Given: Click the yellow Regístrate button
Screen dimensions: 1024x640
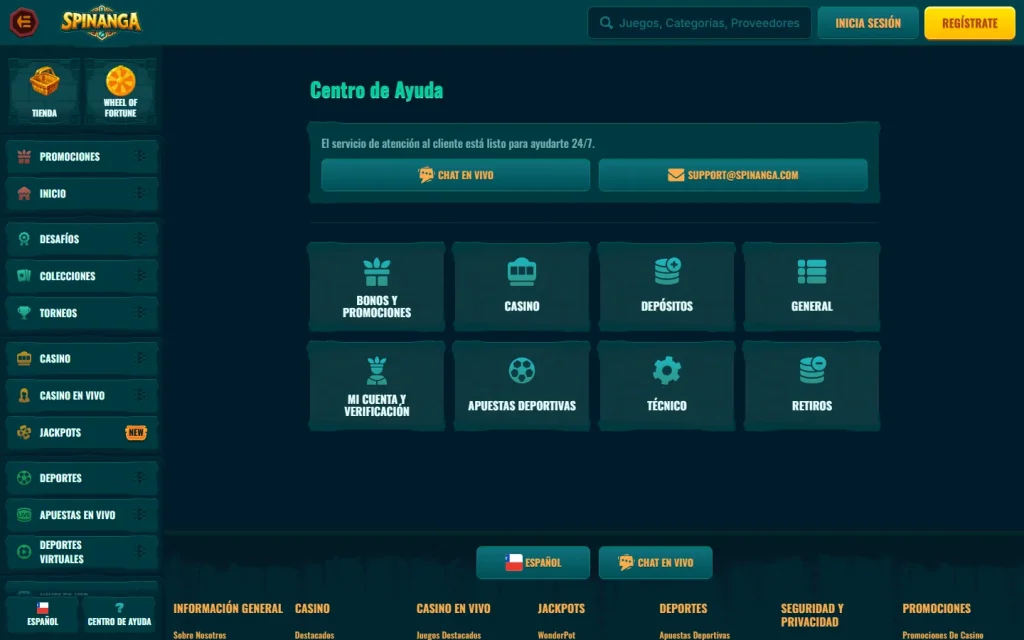Looking at the screenshot, I should point(970,23).
